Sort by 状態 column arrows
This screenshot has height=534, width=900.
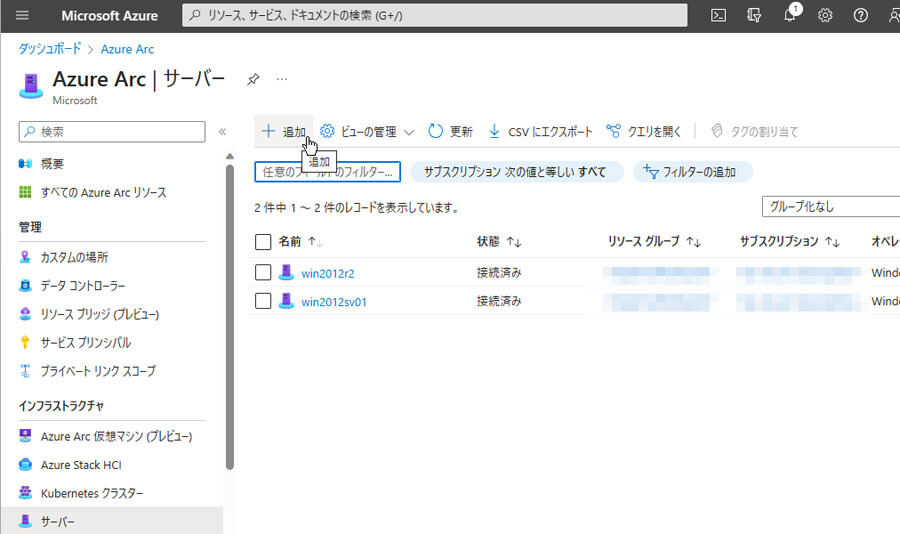514,242
